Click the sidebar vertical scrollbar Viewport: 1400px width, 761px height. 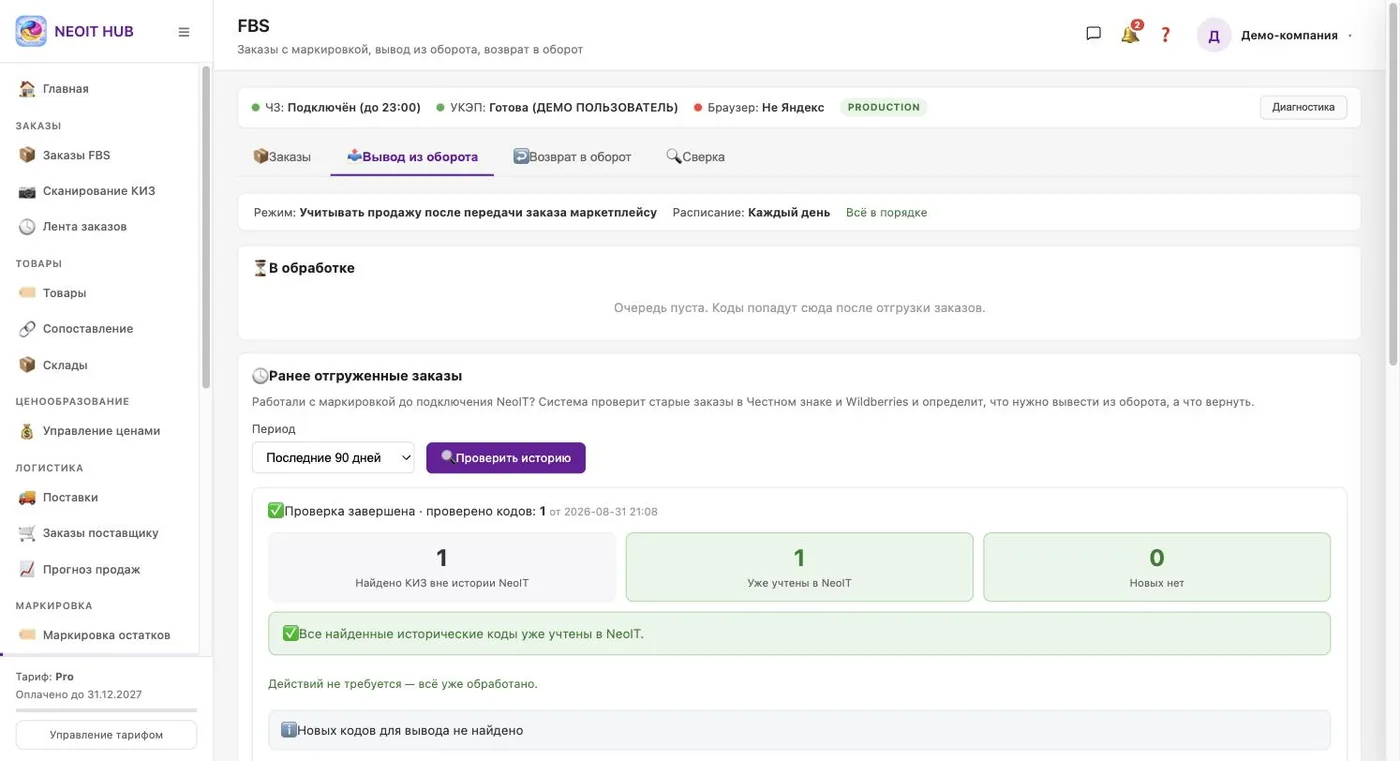click(206, 227)
